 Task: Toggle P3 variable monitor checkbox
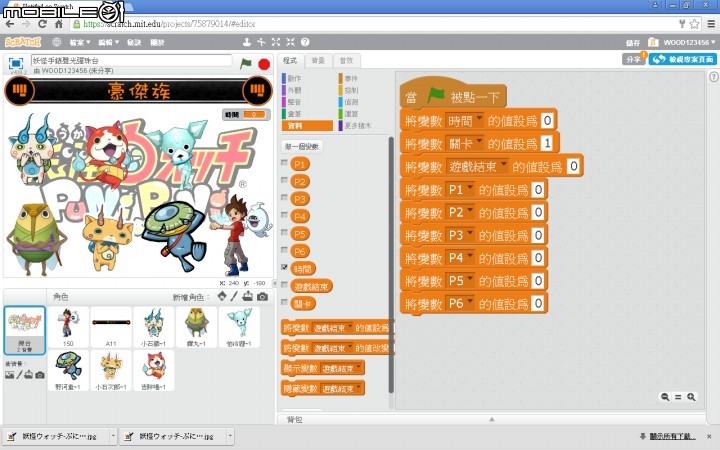click(284, 197)
